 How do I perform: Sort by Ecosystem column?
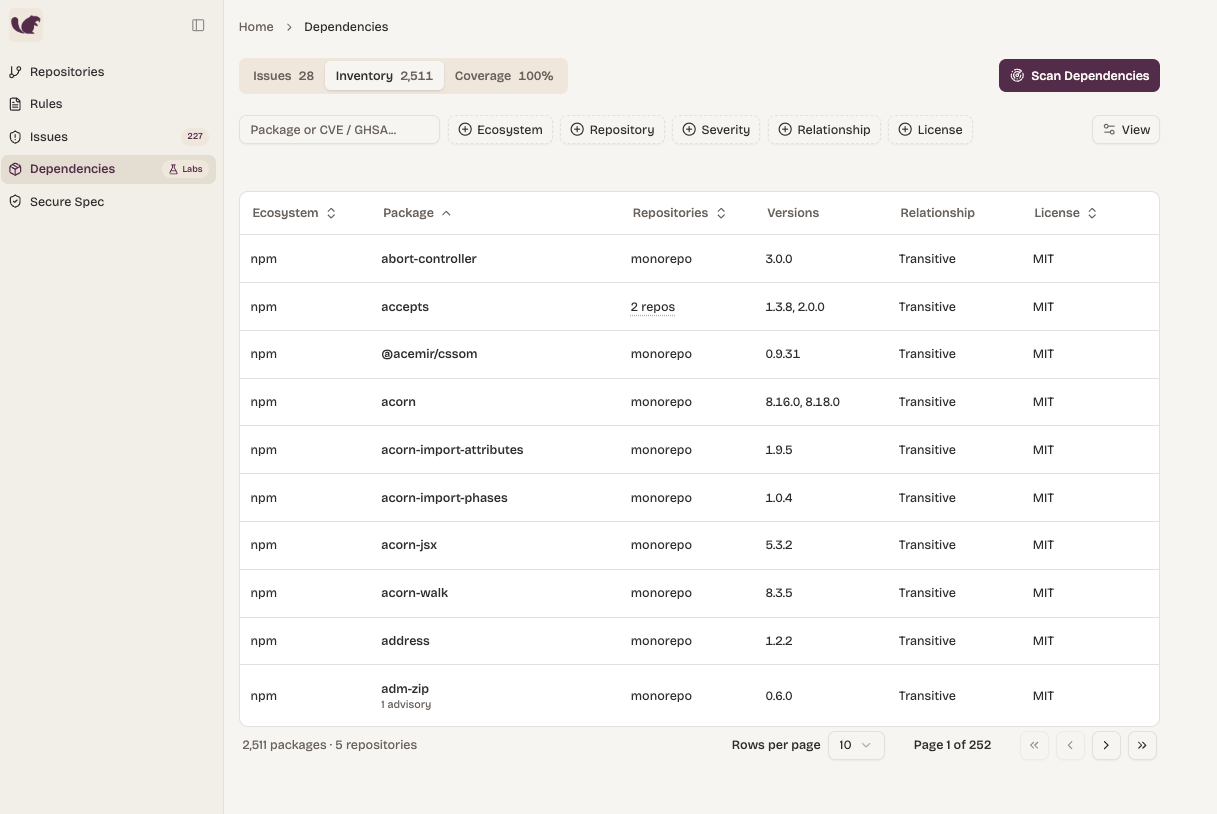point(294,213)
